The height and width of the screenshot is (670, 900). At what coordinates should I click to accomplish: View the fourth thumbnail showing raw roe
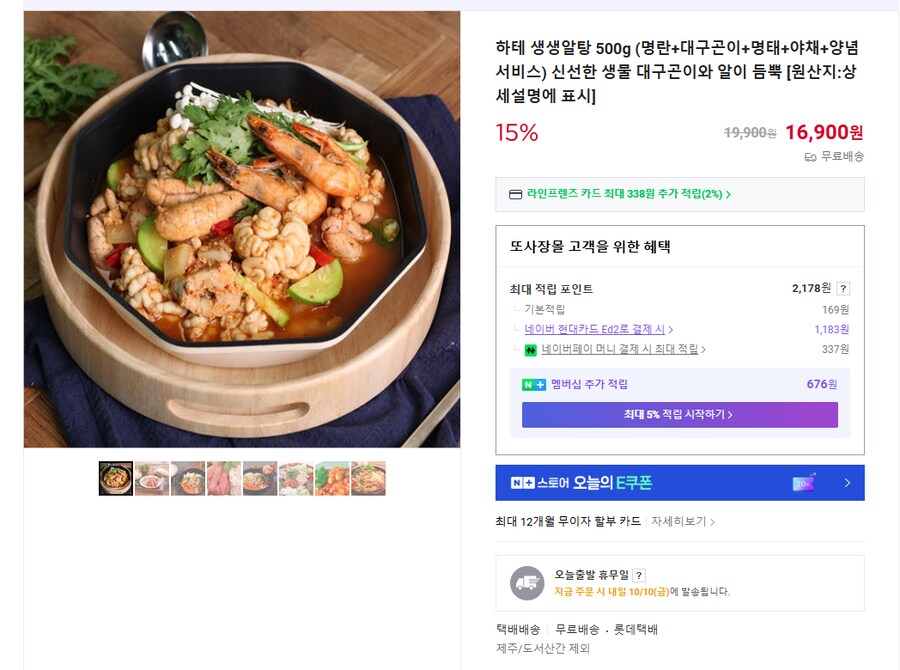click(224, 478)
